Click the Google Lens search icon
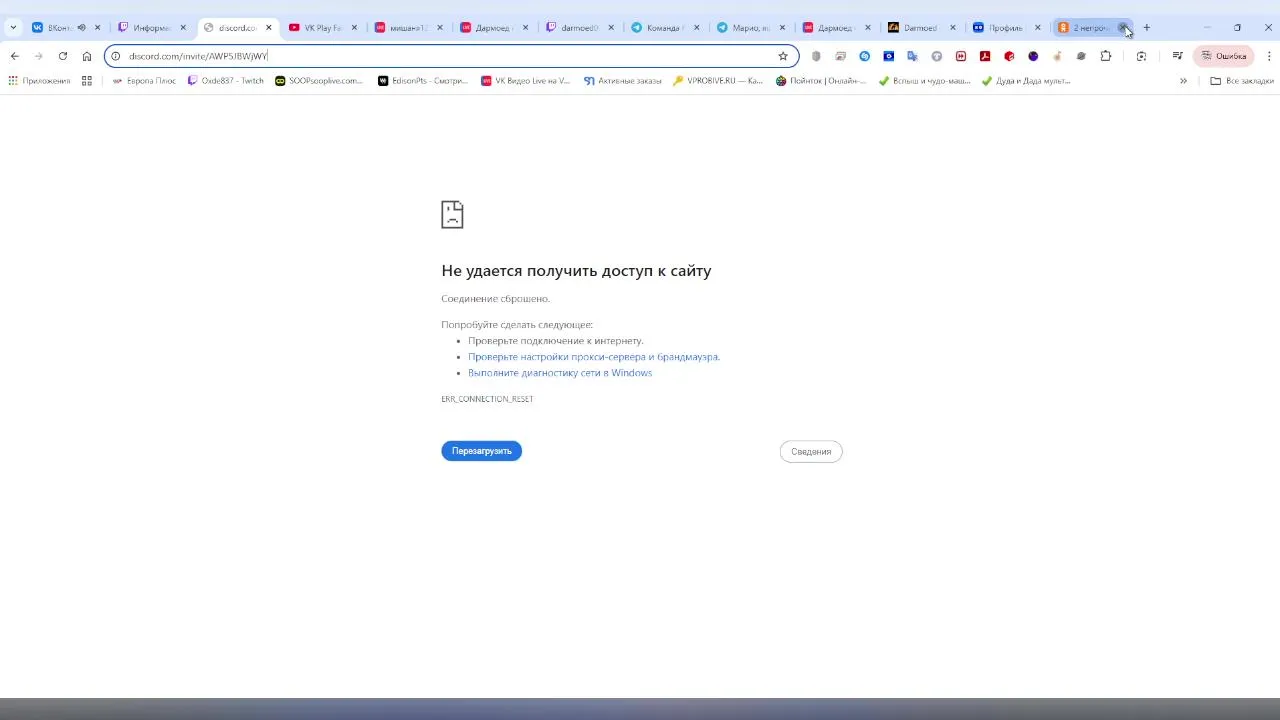The height and width of the screenshot is (720, 1280). (1141, 56)
